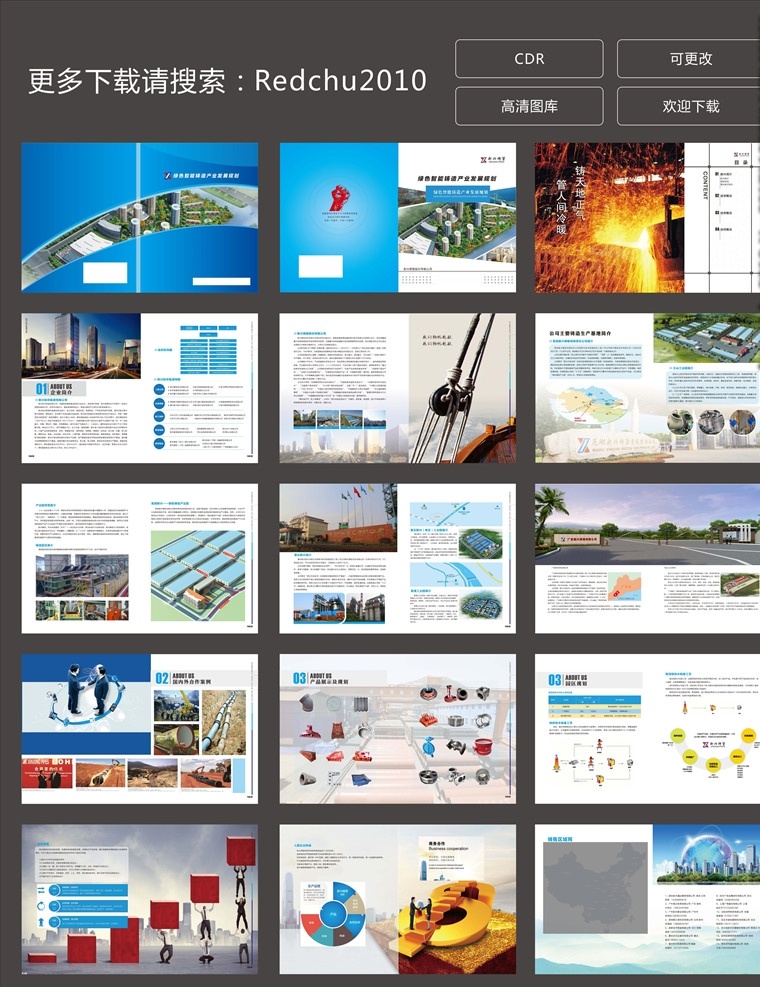
Task: Open the 01 About Us company profile spread
Action: click(x=140, y=388)
